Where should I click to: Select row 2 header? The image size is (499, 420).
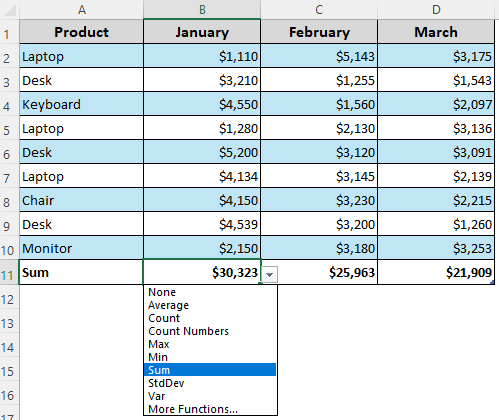tap(10, 56)
